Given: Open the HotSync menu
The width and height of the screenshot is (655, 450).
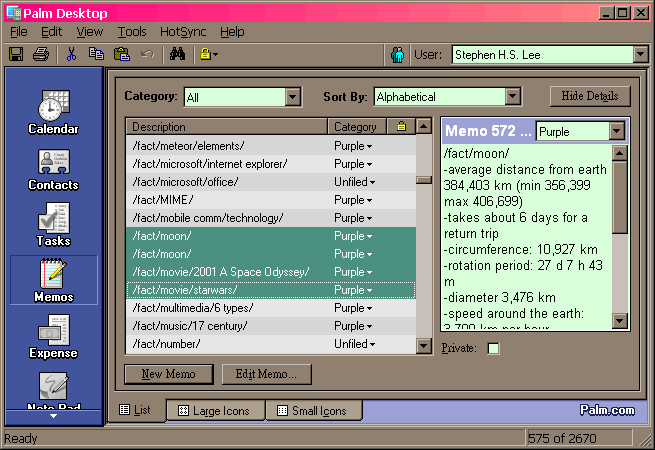Looking at the screenshot, I should [183, 32].
